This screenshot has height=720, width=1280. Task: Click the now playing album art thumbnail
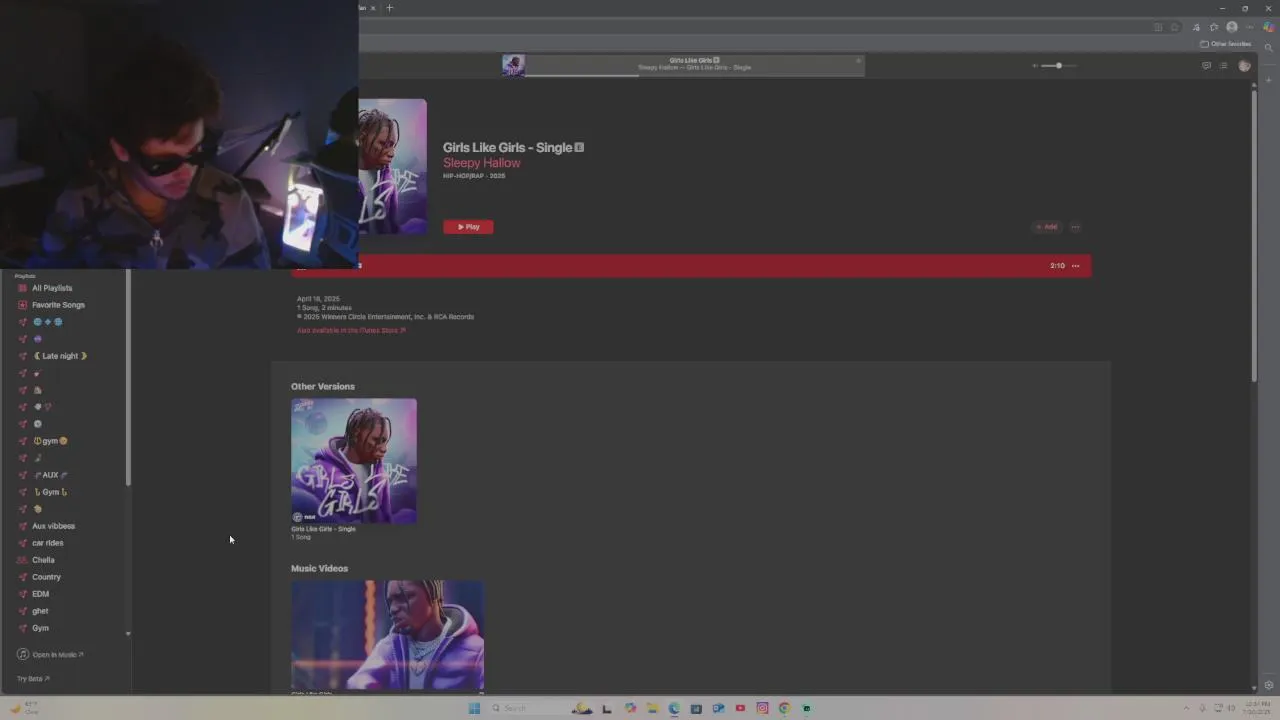point(513,65)
